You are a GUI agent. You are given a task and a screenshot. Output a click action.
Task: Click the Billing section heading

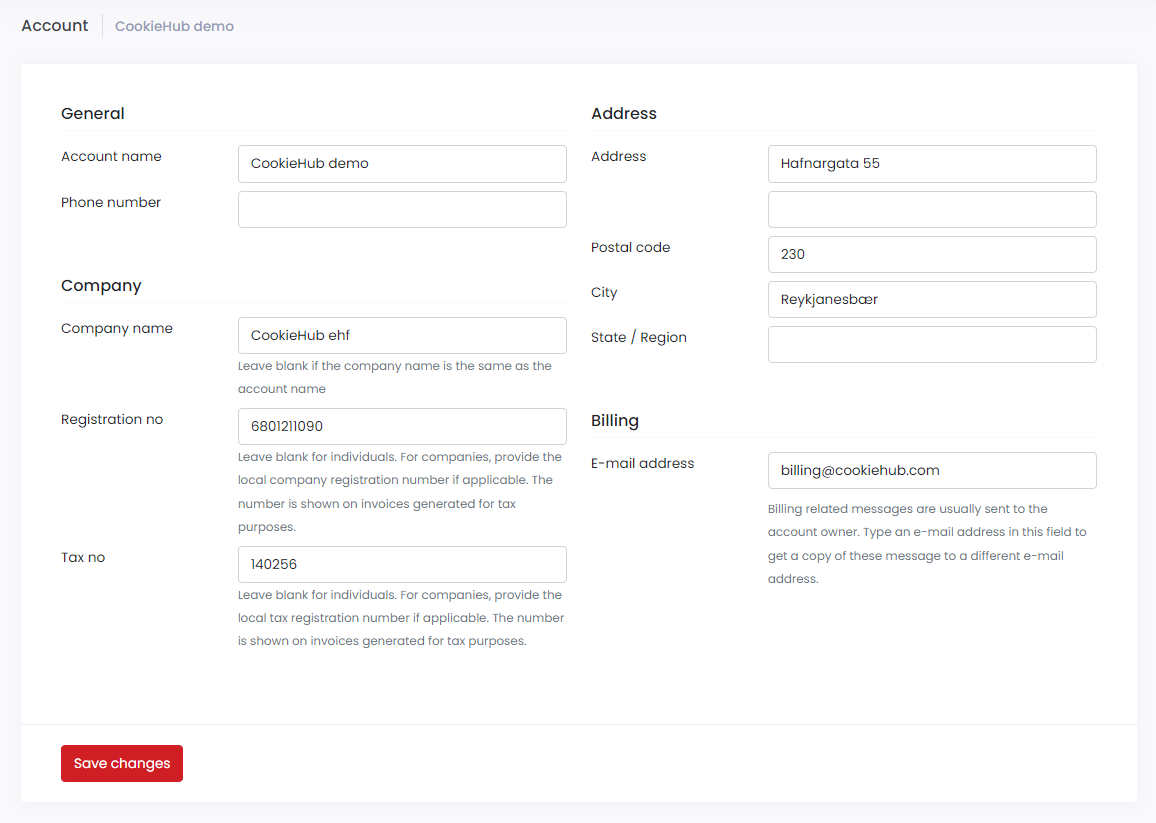614,420
